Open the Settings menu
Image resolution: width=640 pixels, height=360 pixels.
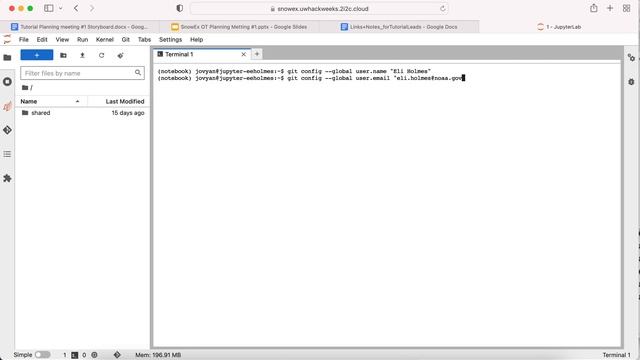pos(170,40)
